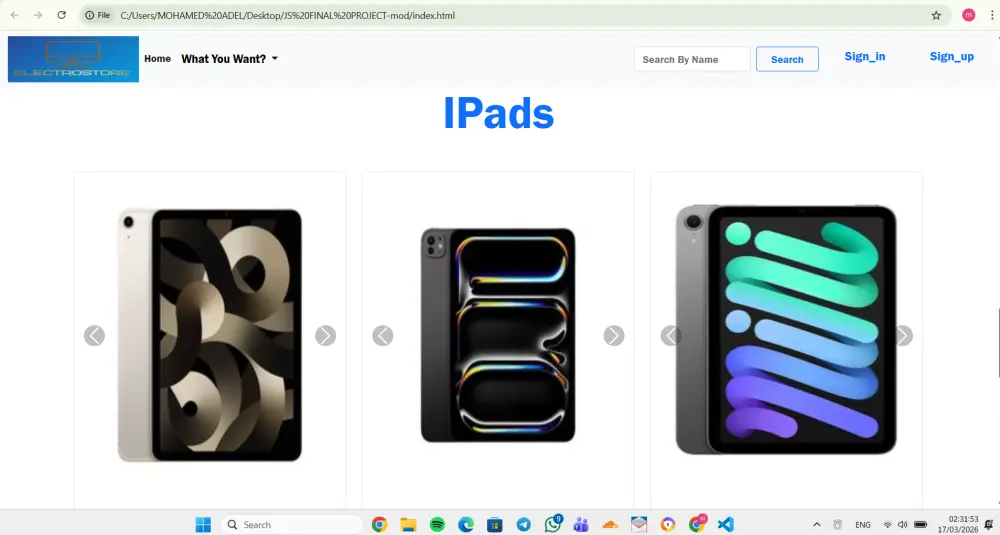
Task: Open Spotify from taskbar
Action: coord(438,524)
